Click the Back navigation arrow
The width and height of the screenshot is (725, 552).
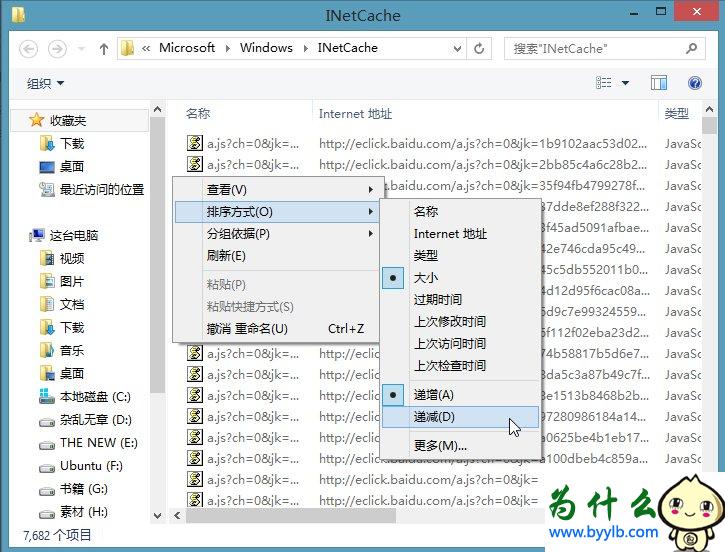click(28, 49)
